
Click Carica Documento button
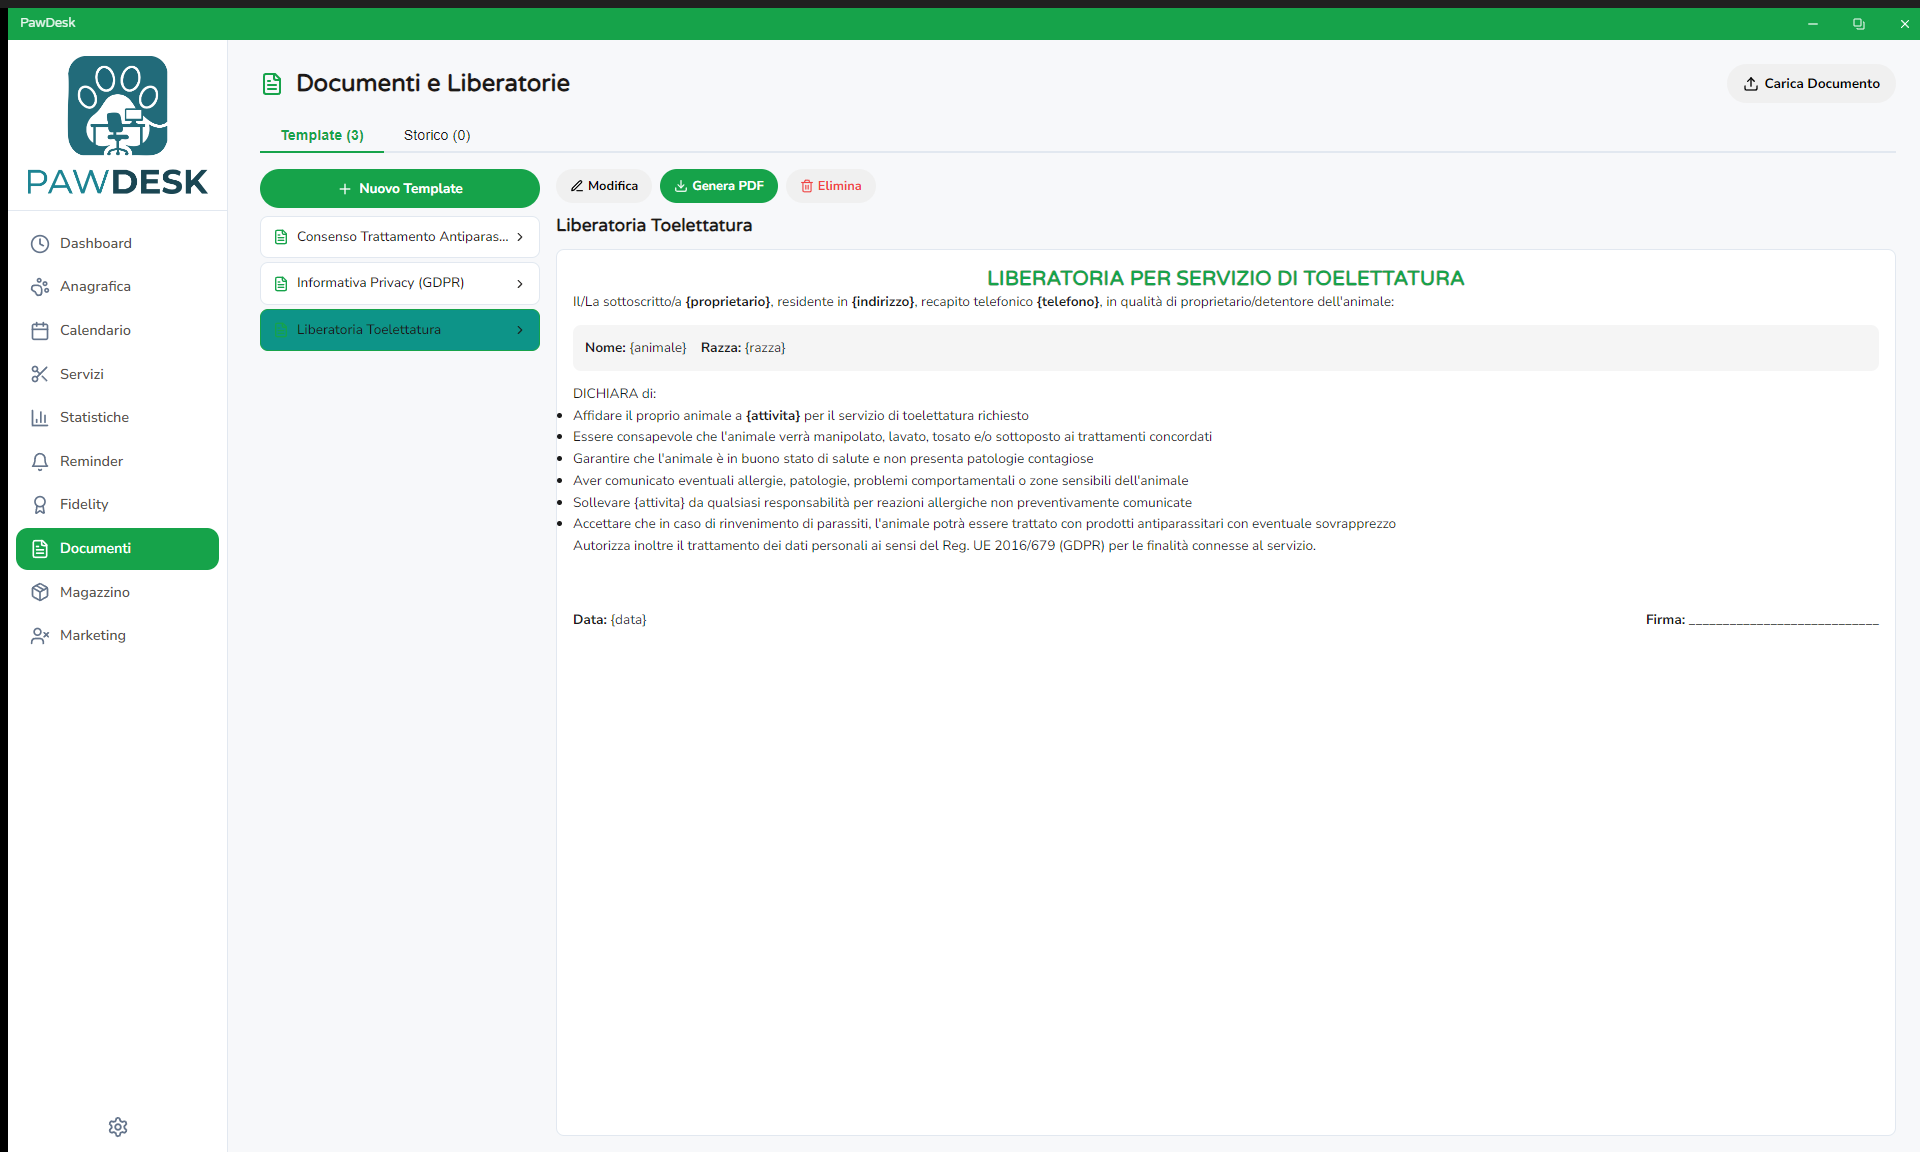(x=1811, y=84)
